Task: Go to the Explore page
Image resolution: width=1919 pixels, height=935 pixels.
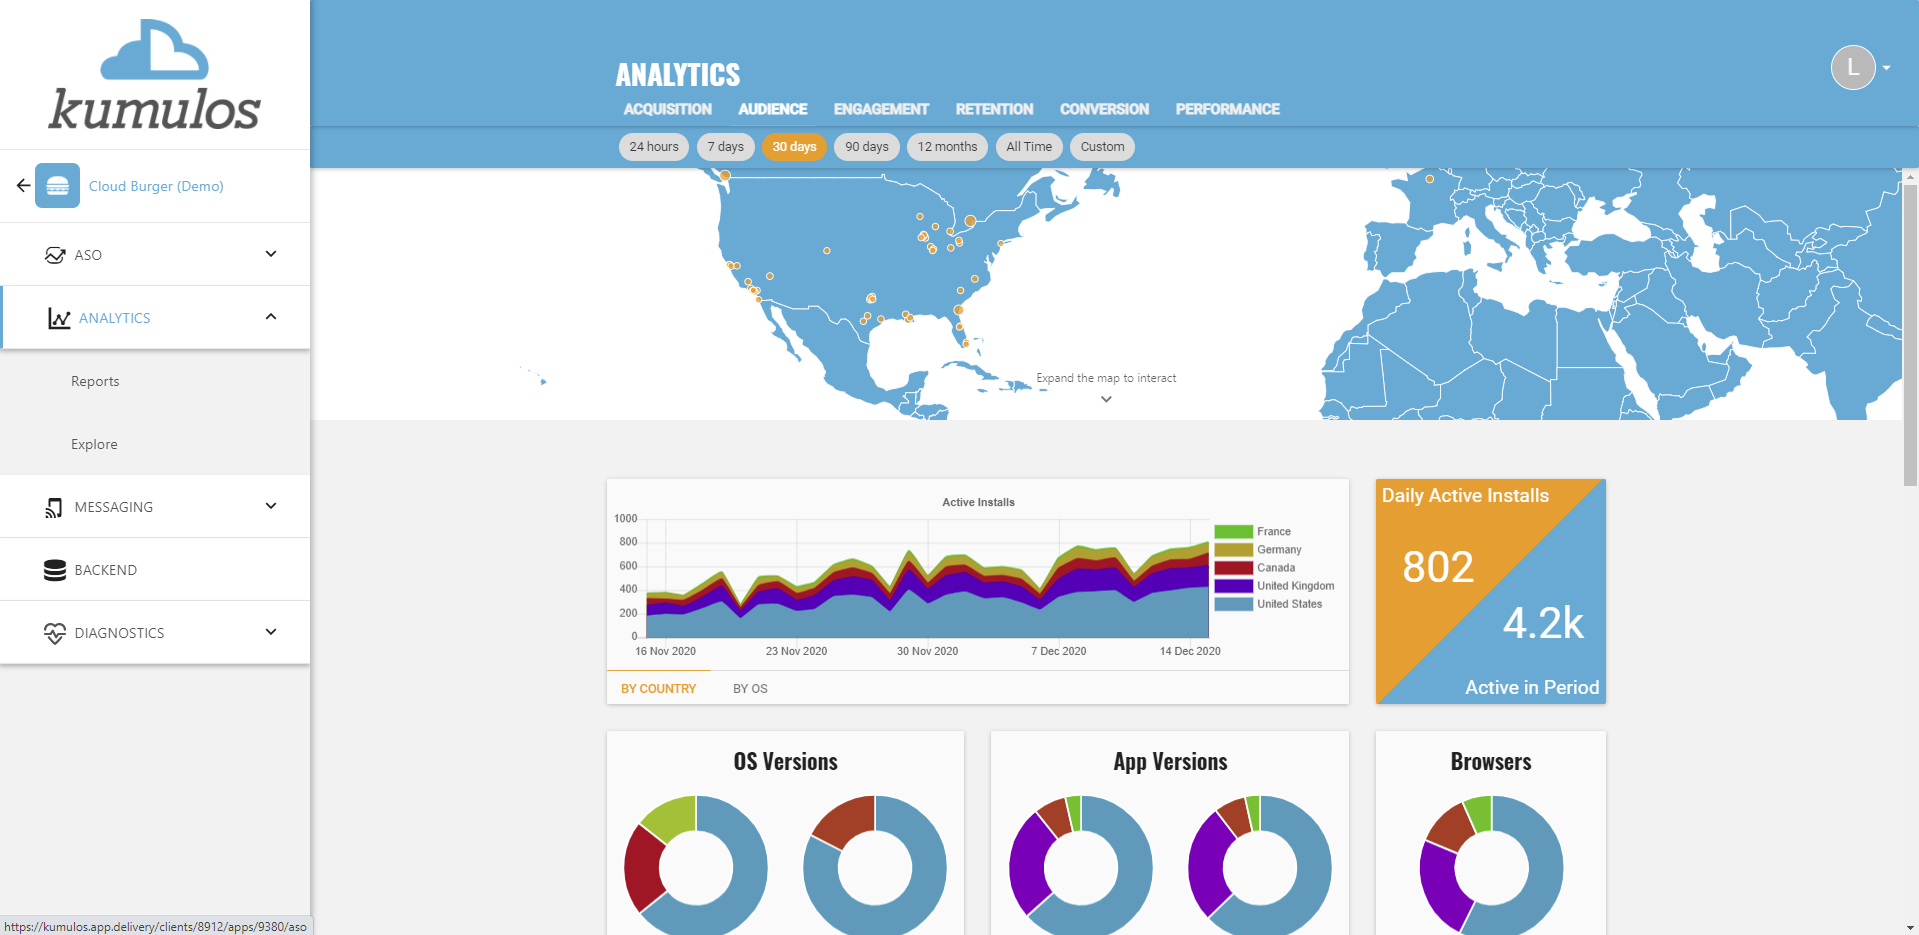Action: click(x=94, y=444)
